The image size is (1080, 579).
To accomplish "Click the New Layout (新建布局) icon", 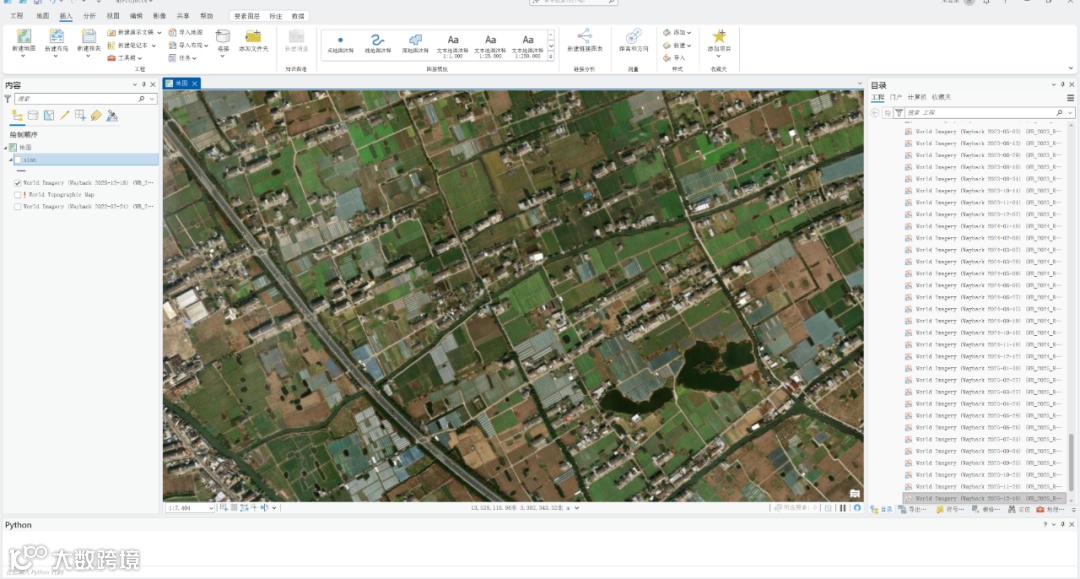I will (x=56, y=38).
